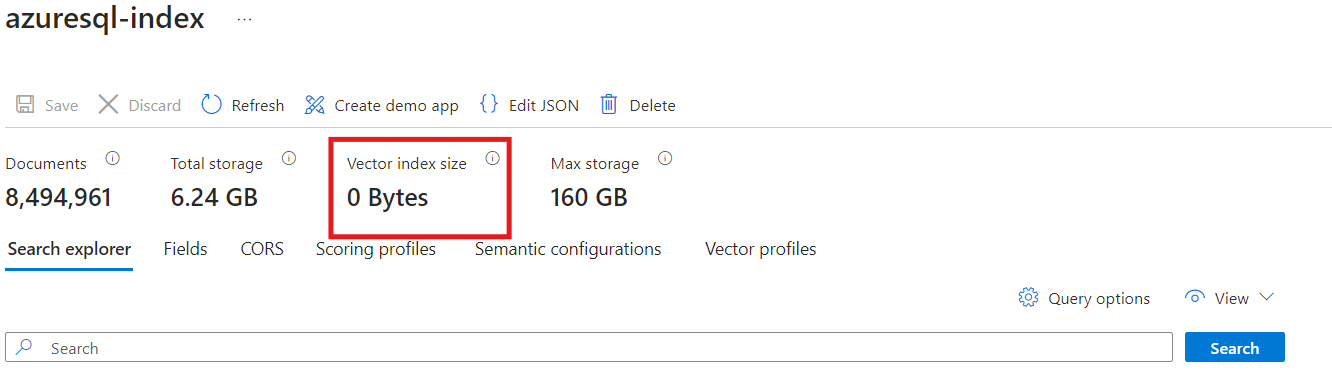Open the Edit JSON editor

click(x=529, y=105)
